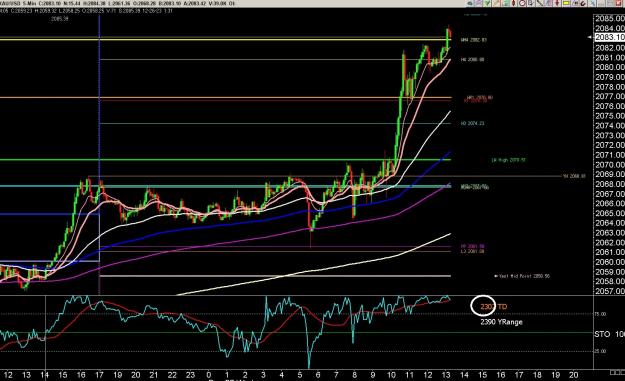Click hour 8 on the time axis

coord(354,375)
